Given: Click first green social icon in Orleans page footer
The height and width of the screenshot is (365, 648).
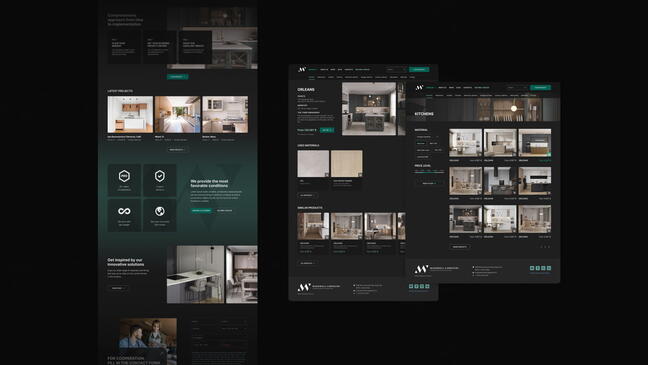Looking at the screenshot, I should 411,286.
